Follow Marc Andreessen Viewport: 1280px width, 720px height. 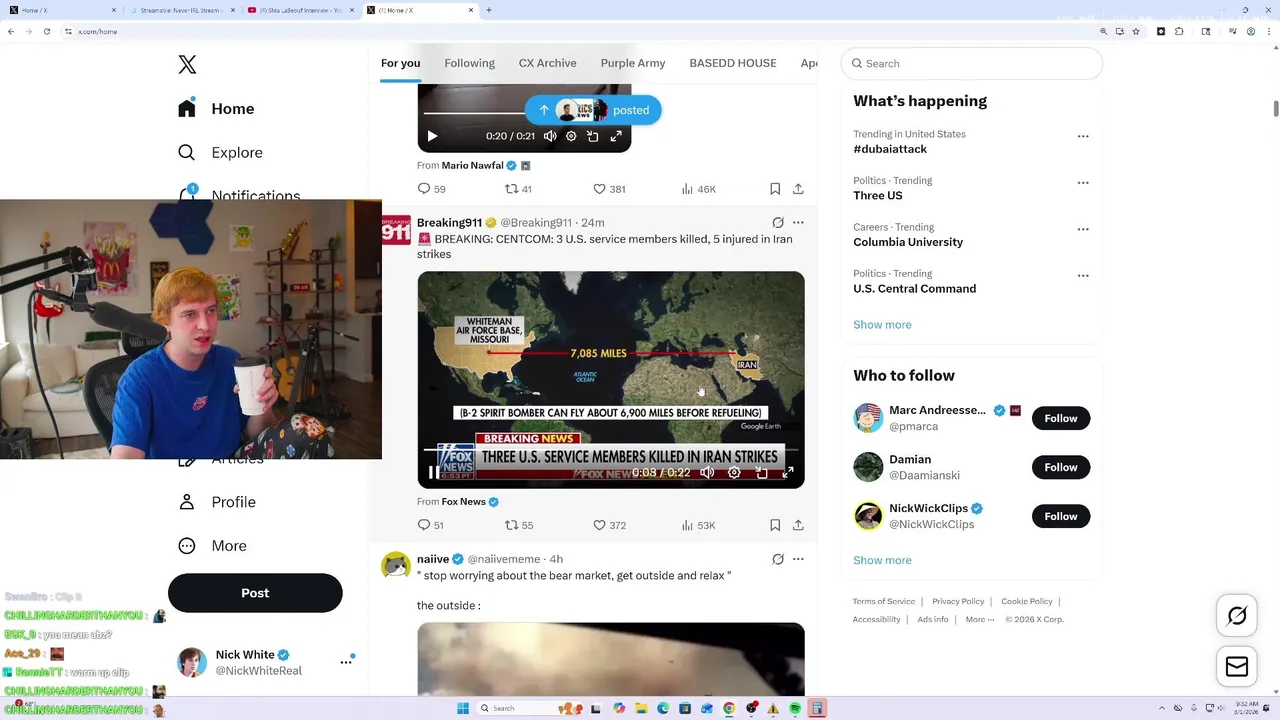pos(1061,418)
